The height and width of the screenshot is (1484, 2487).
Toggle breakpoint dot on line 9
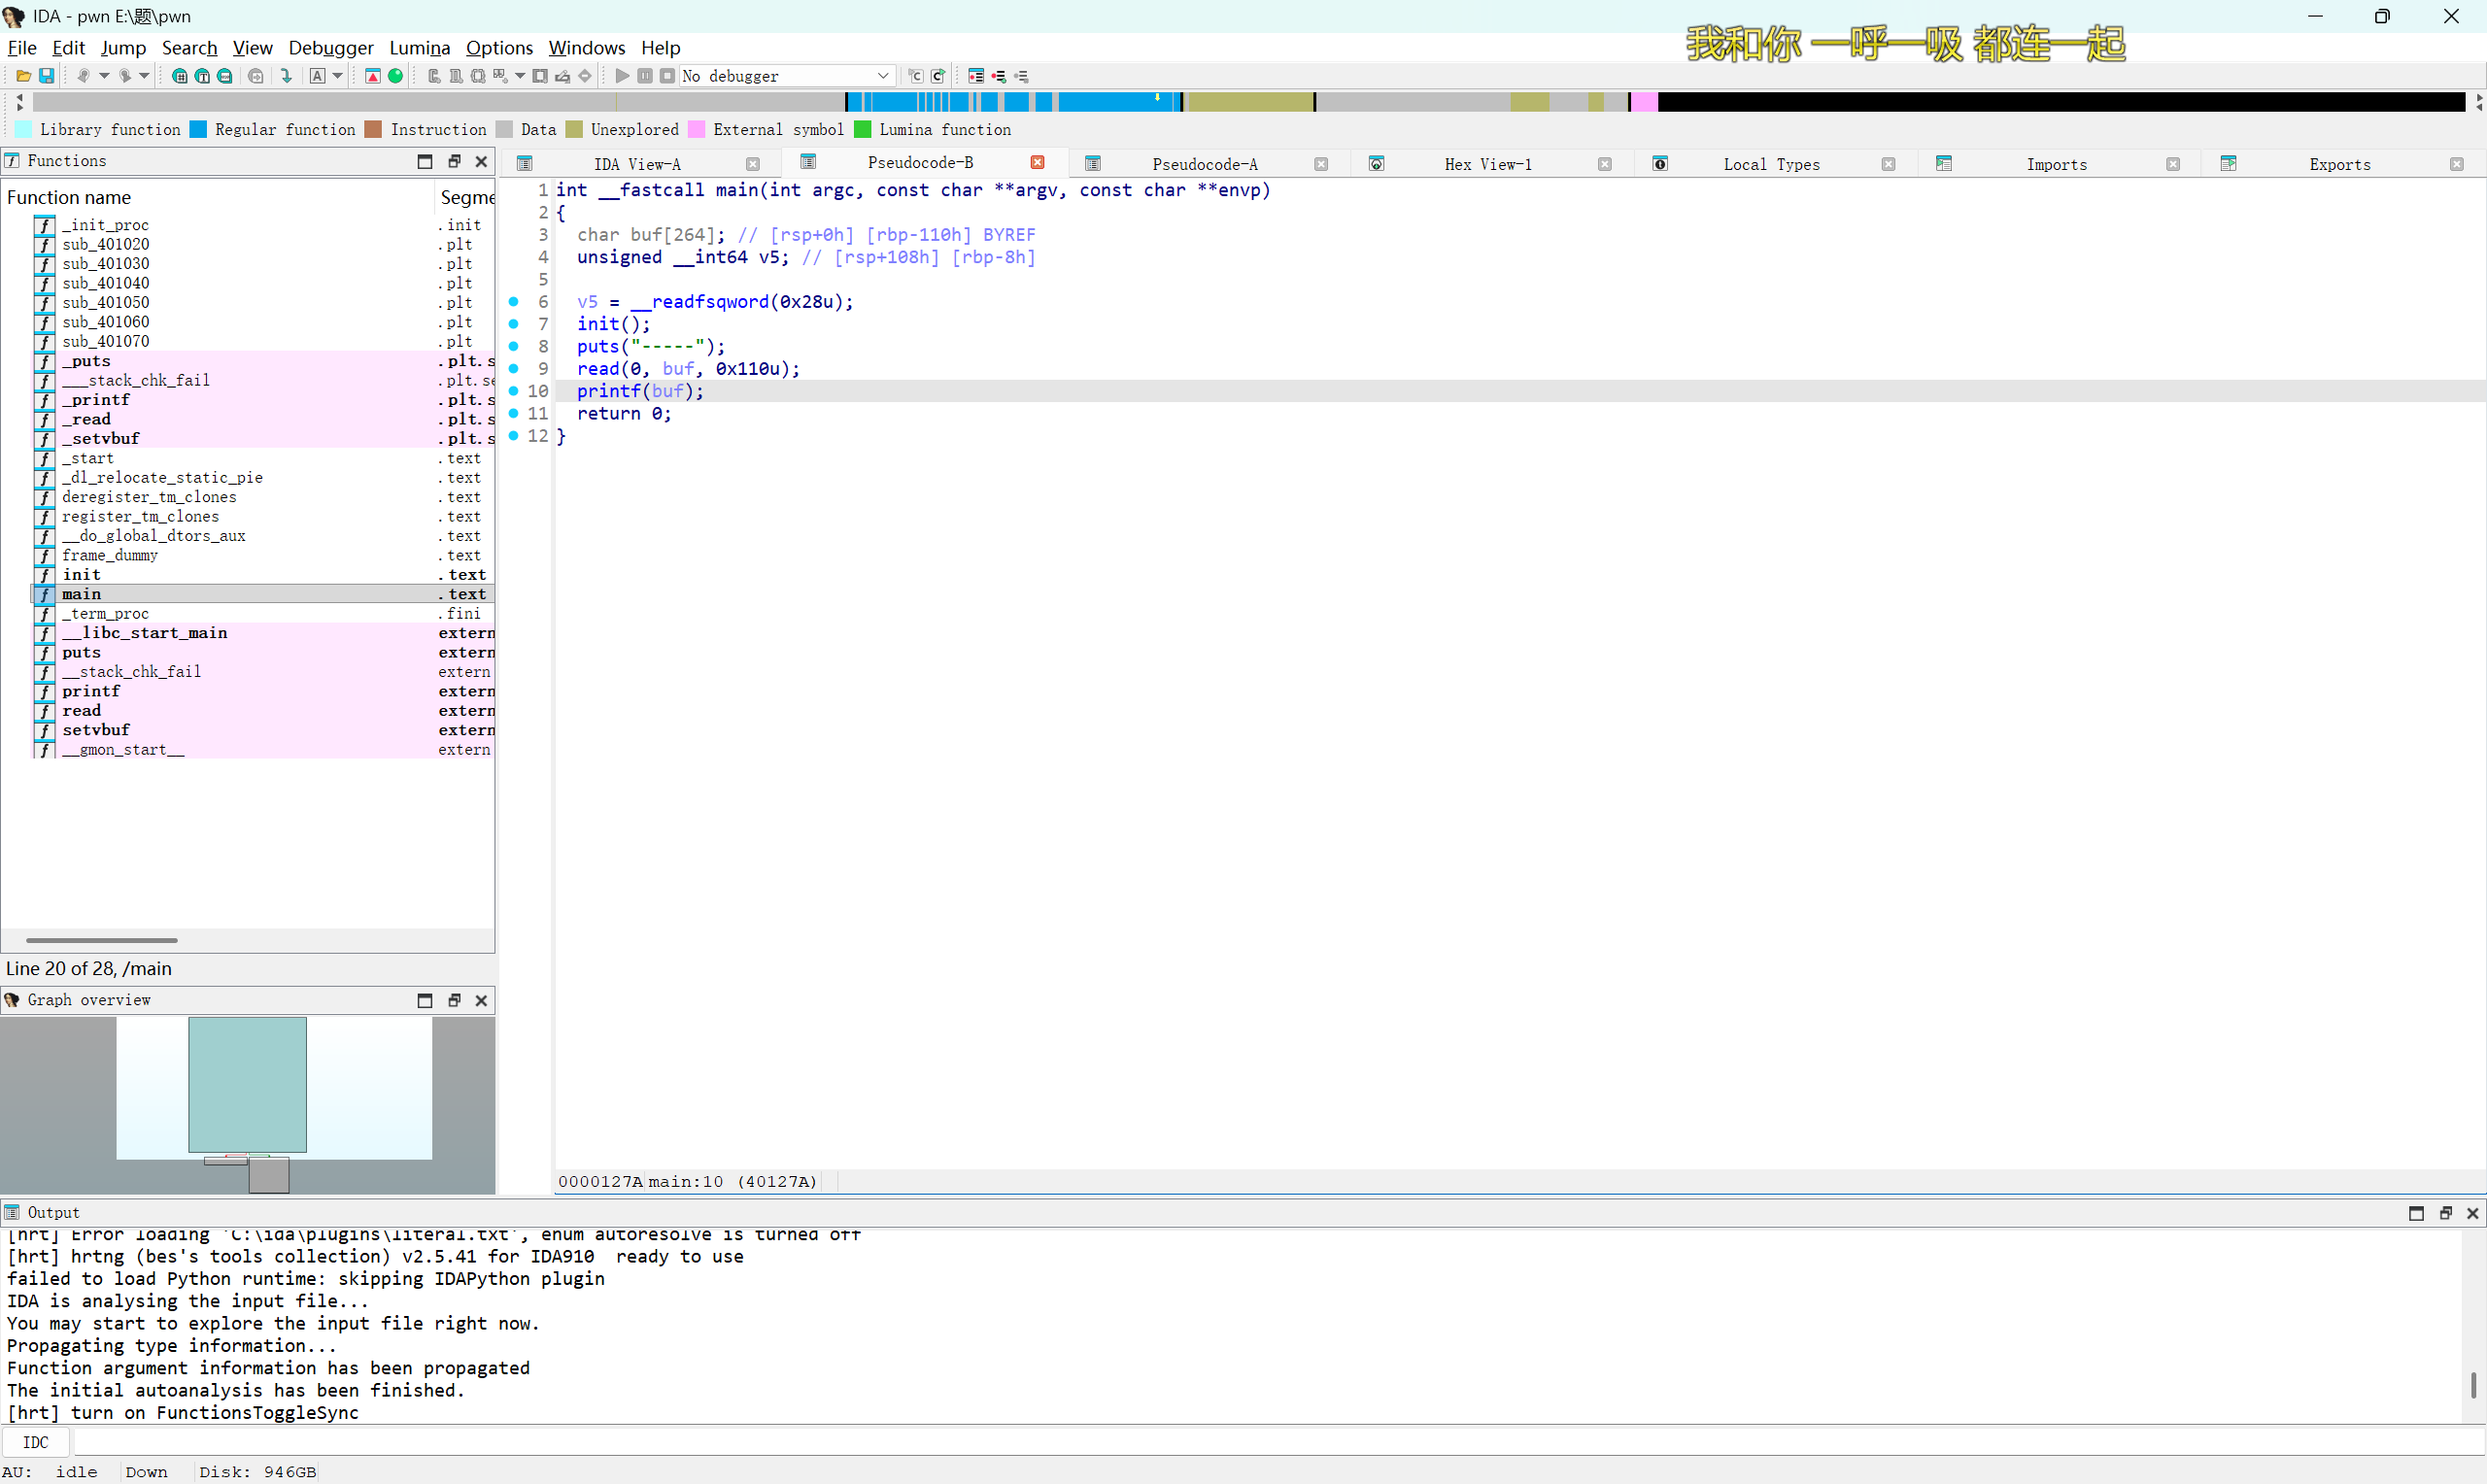click(514, 369)
